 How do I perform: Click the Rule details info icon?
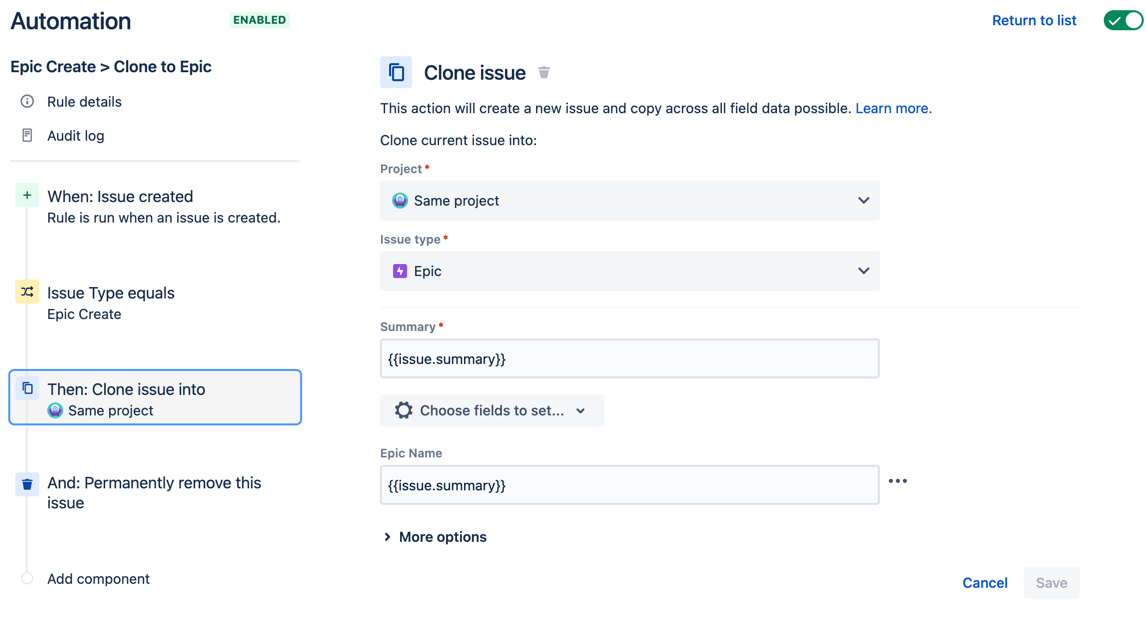[27, 101]
